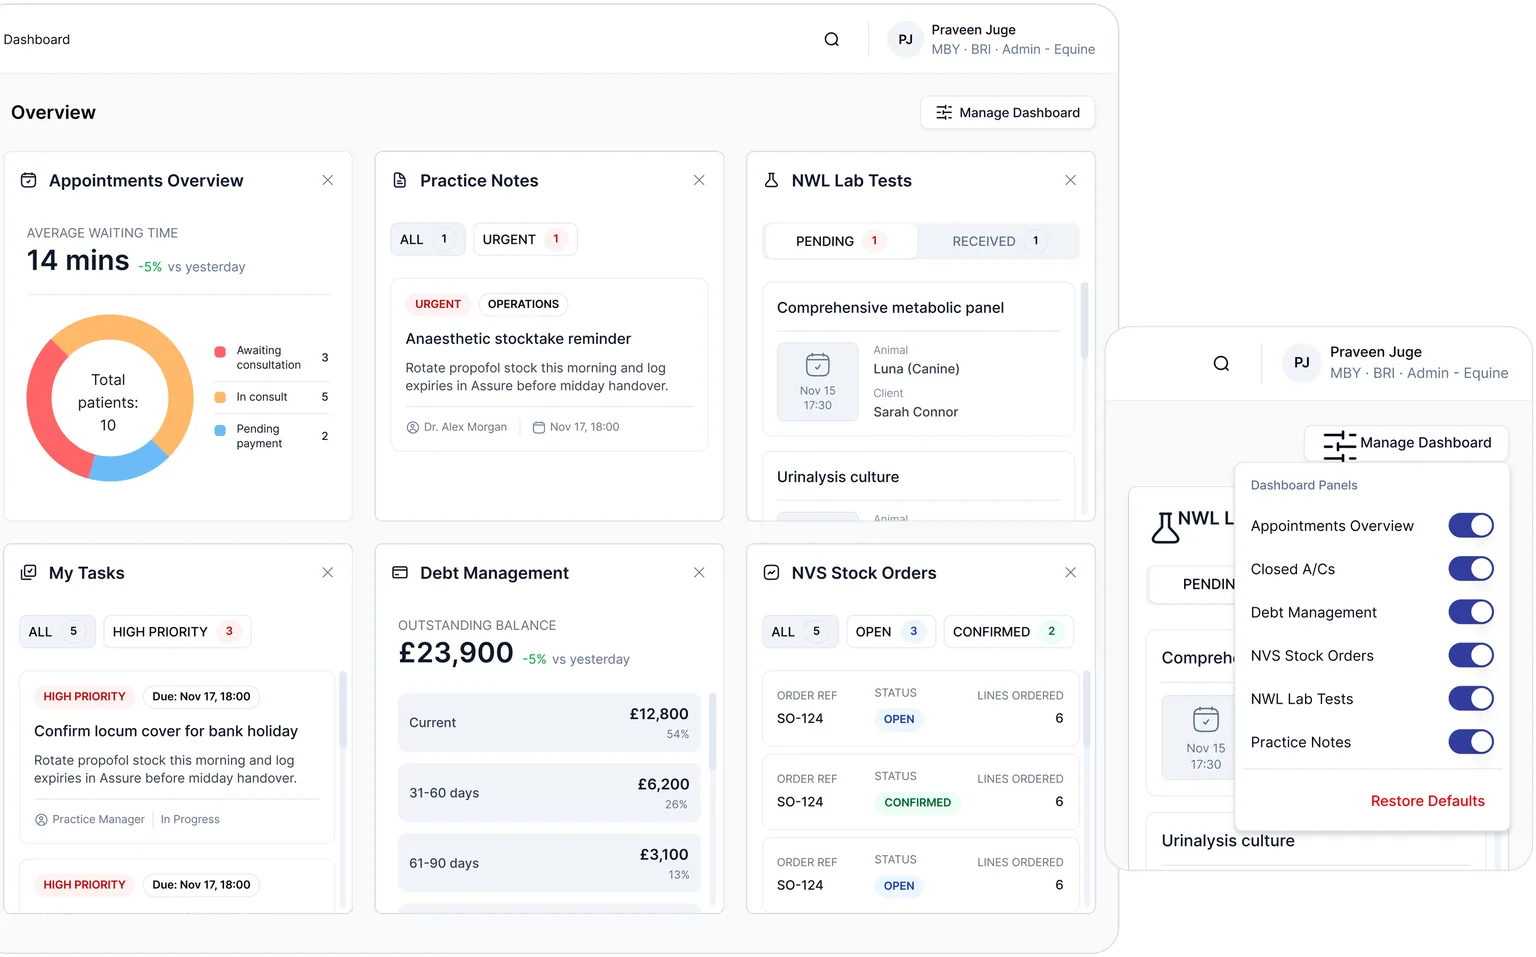Screen dimensions: 1536x957
Task: Click the PJ avatar in the main dashboard header
Action: pos(905,40)
